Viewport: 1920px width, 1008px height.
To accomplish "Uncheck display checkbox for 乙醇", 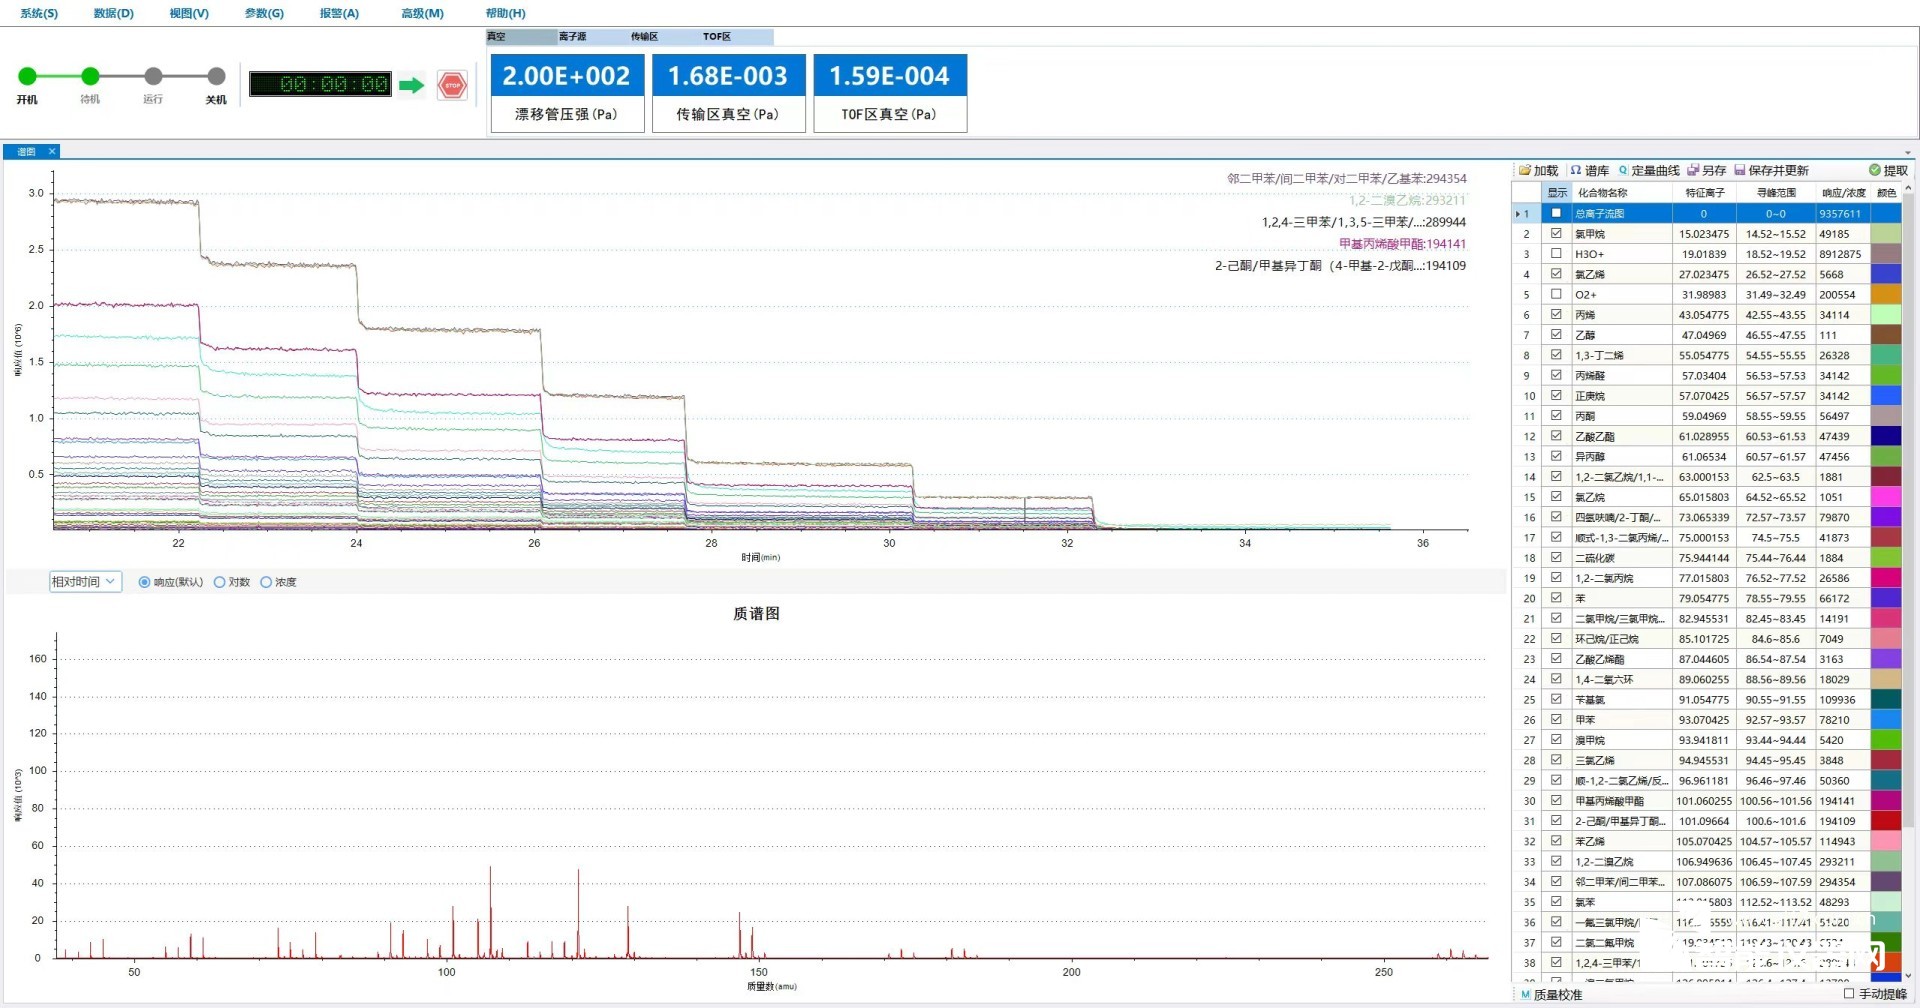I will (x=1556, y=334).
